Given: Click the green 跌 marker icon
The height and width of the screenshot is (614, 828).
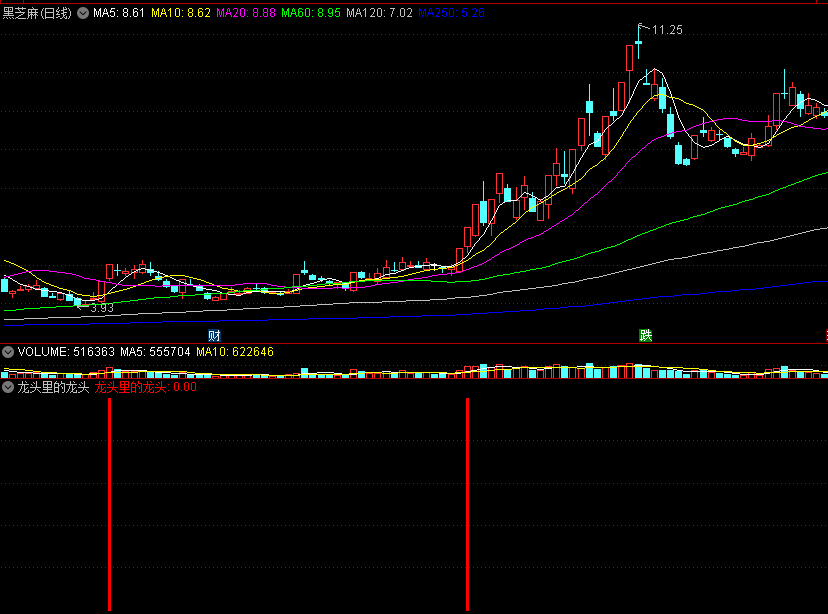Looking at the screenshot, I should [645, 336].
